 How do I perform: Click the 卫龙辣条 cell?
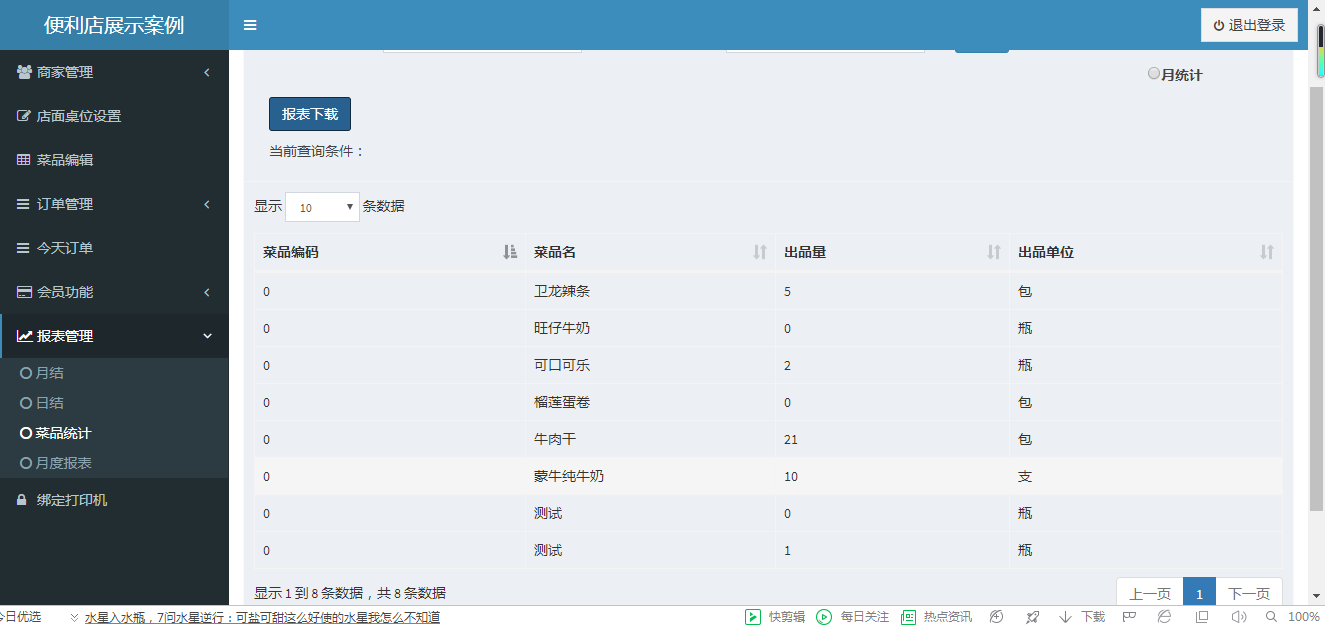click(x=650, y=291)
